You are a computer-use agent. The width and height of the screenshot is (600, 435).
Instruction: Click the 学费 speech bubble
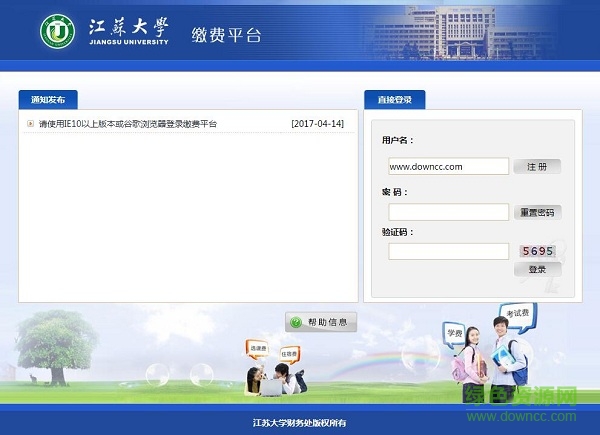point(455,334)
